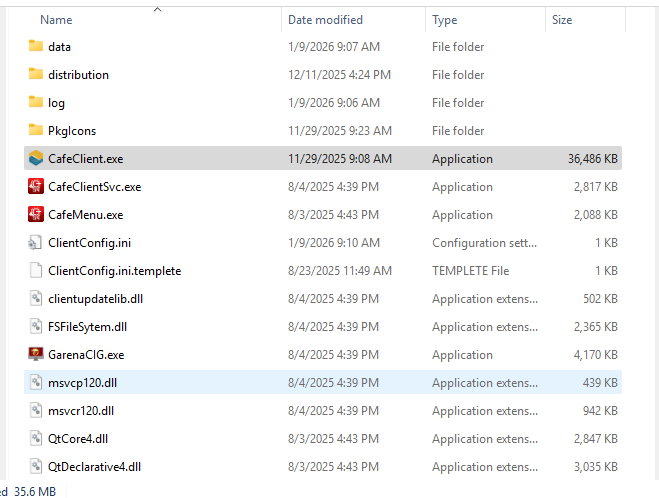Select the distribution folder name
The image size is (659, 498).
click(78, 74)
